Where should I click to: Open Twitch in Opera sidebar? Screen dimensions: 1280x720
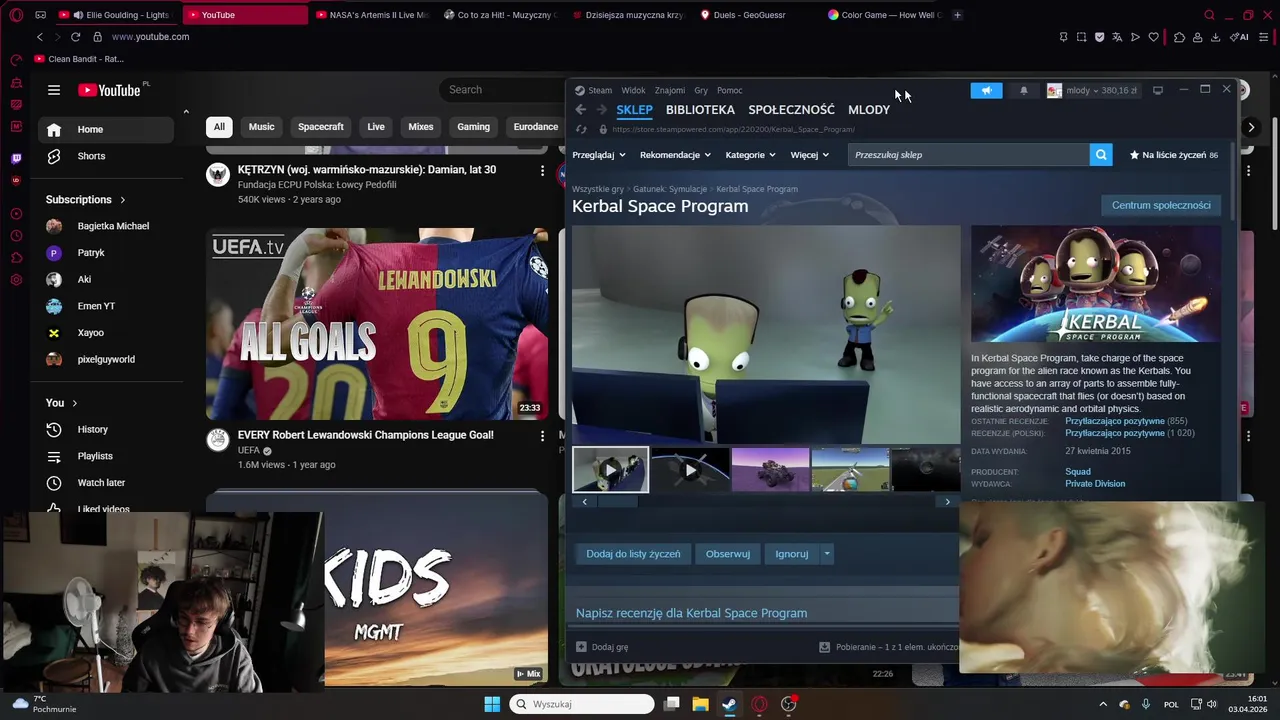tap(16, 159)
